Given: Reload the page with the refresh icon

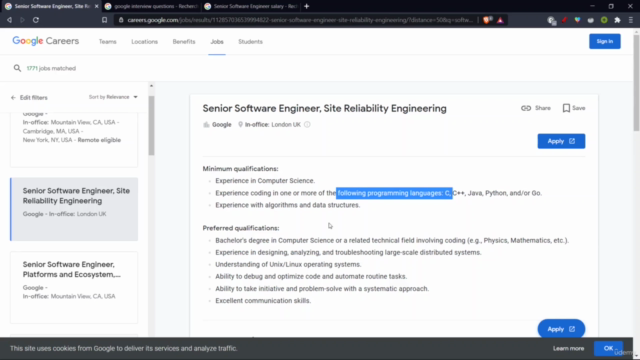Looking at the screenshot, I should click(36, 20).
